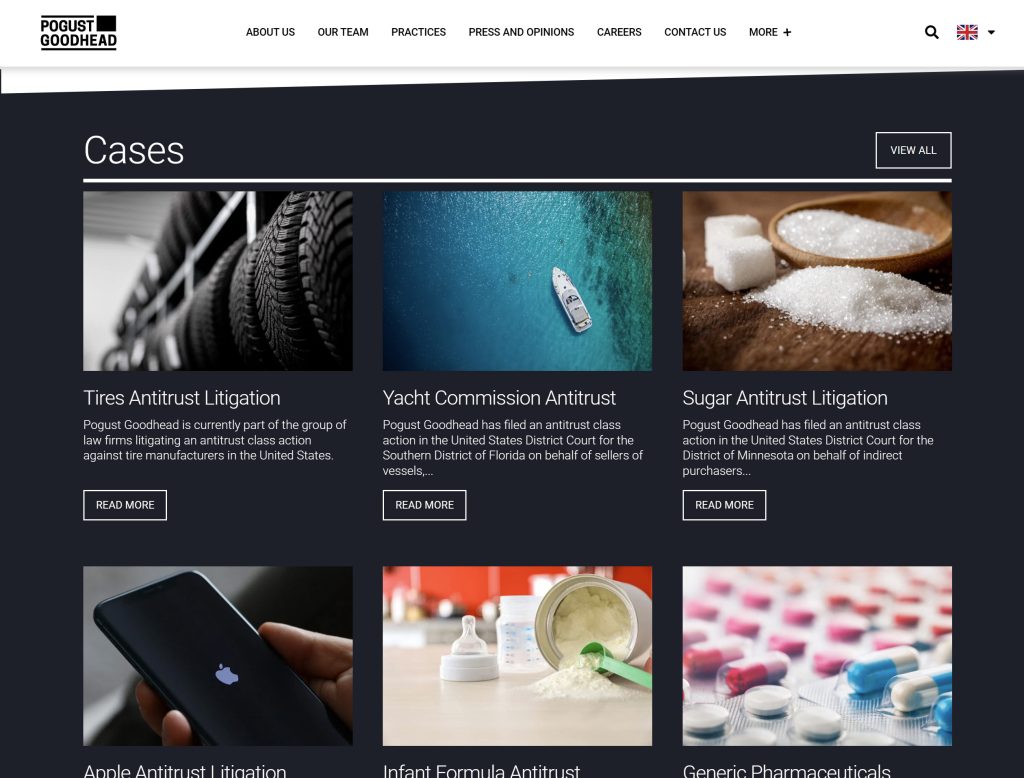Click the Apple iPhone case thumbnail

tap(217, 656)
